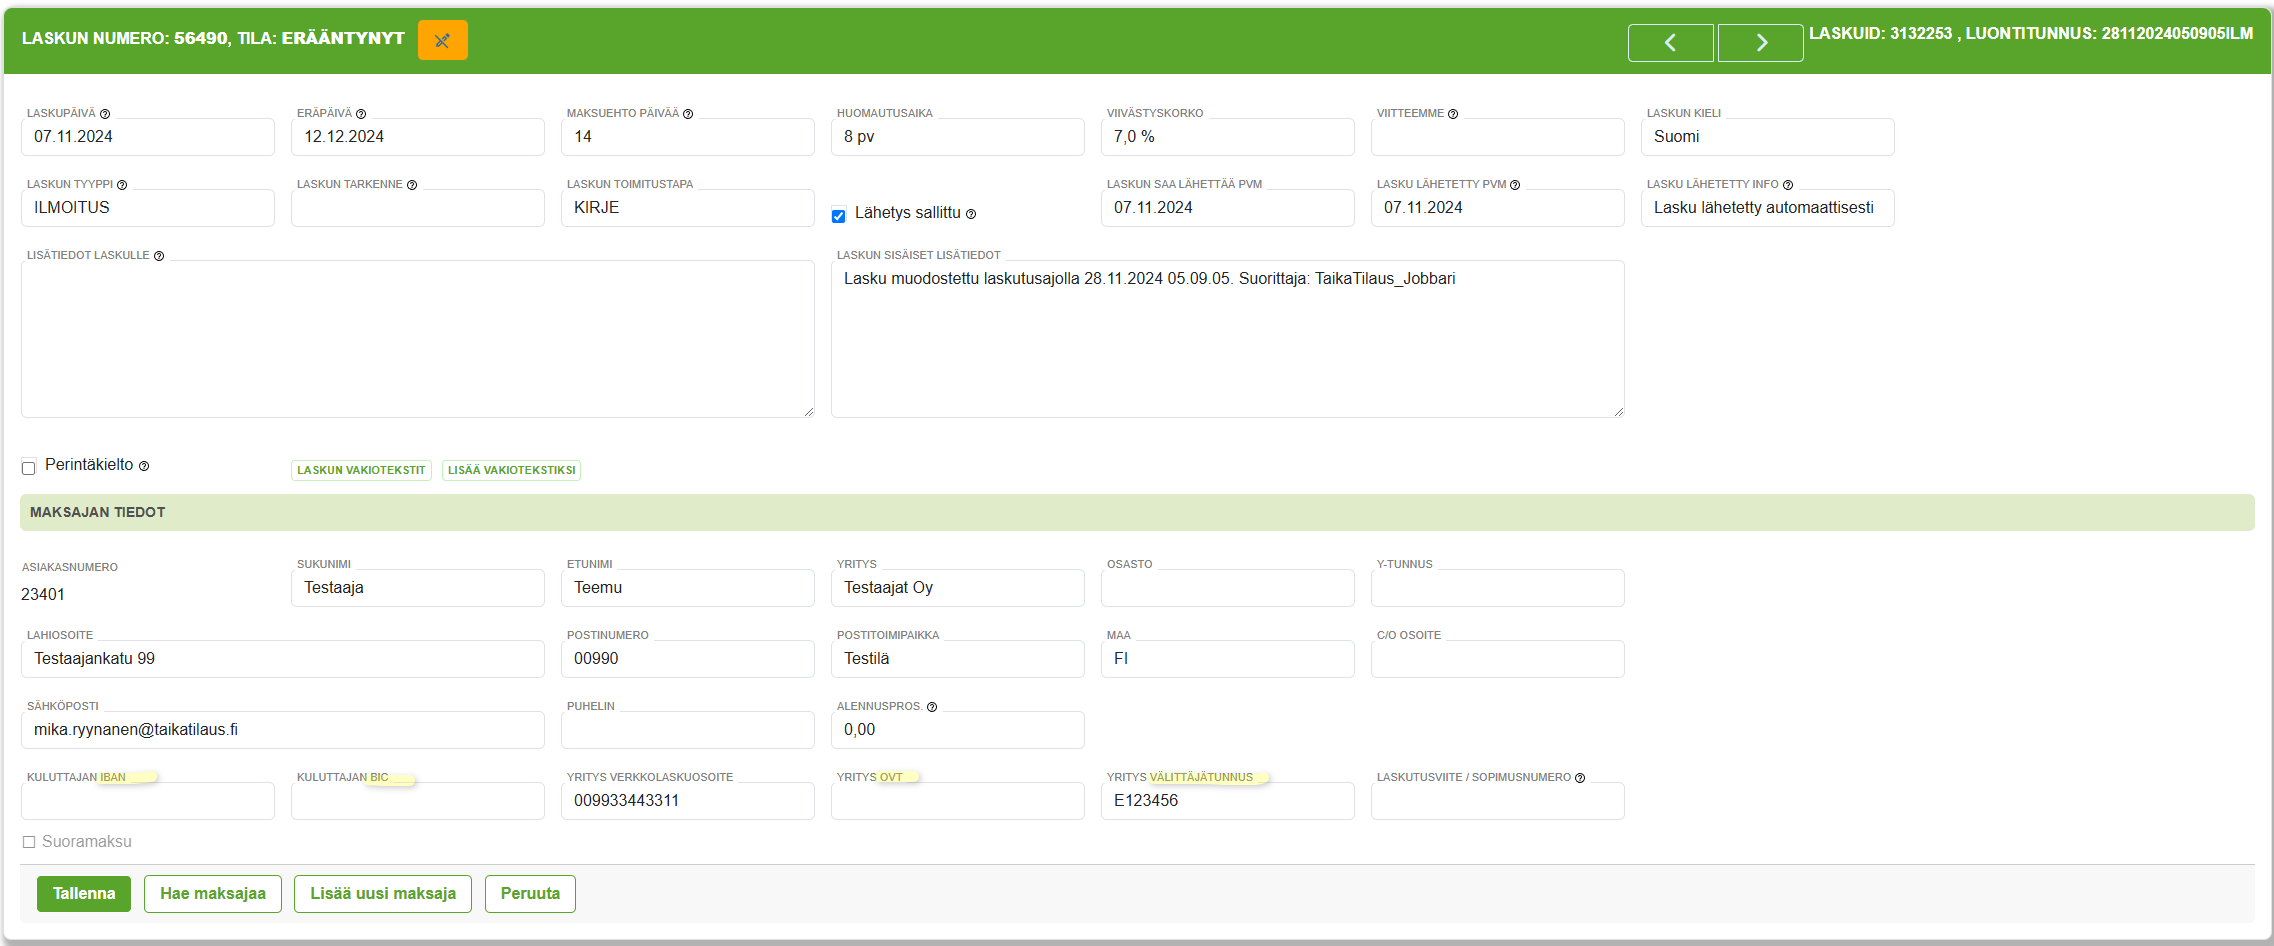
Task: Click the empty Yritys OVT field
Action: [958, 801]
